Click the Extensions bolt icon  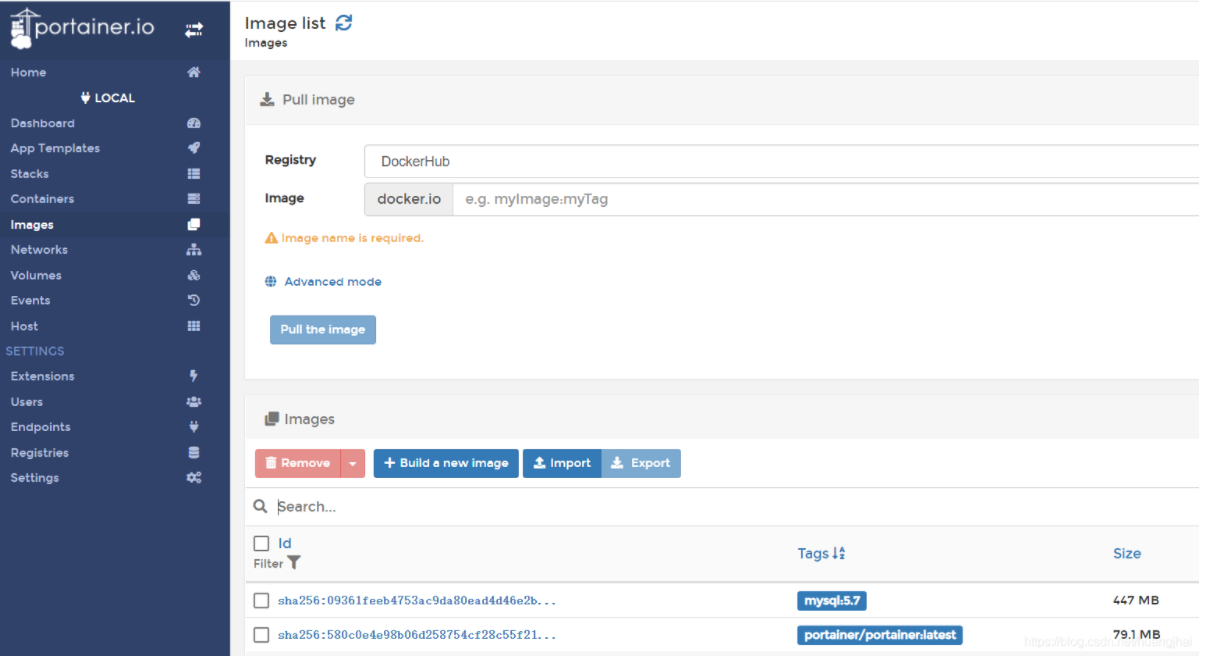pyautogui.click(x=194, y=376)
